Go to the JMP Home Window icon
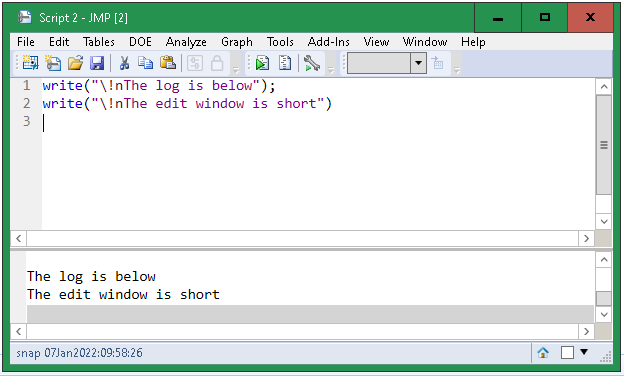Image resolution: width=624 pixels, height=376 pixels. 543,353
